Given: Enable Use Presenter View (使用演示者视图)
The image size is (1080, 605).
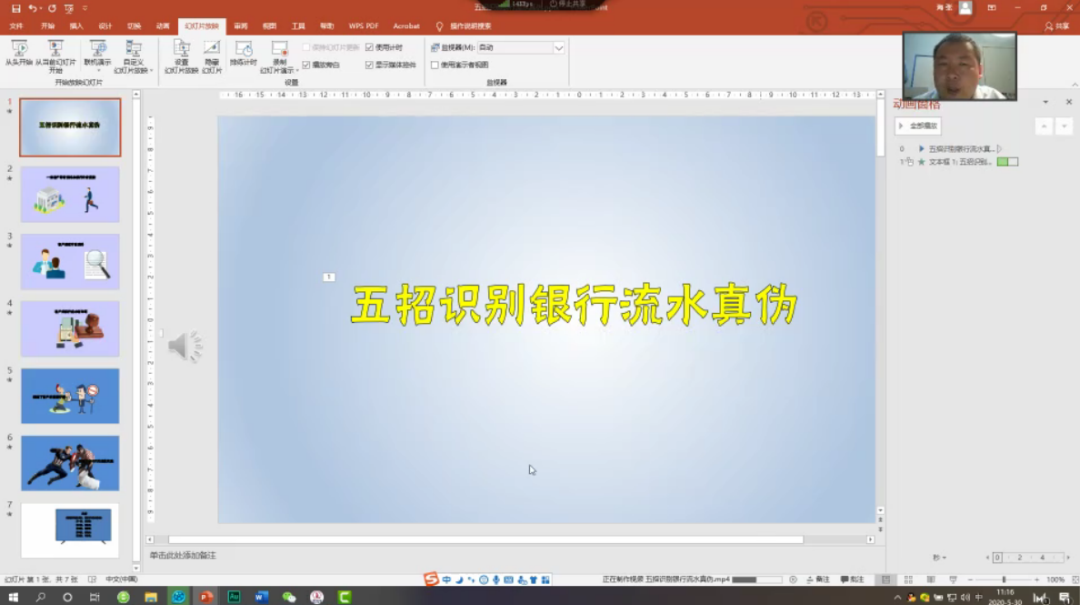Looking at the screenshot, I should [433, 64].
